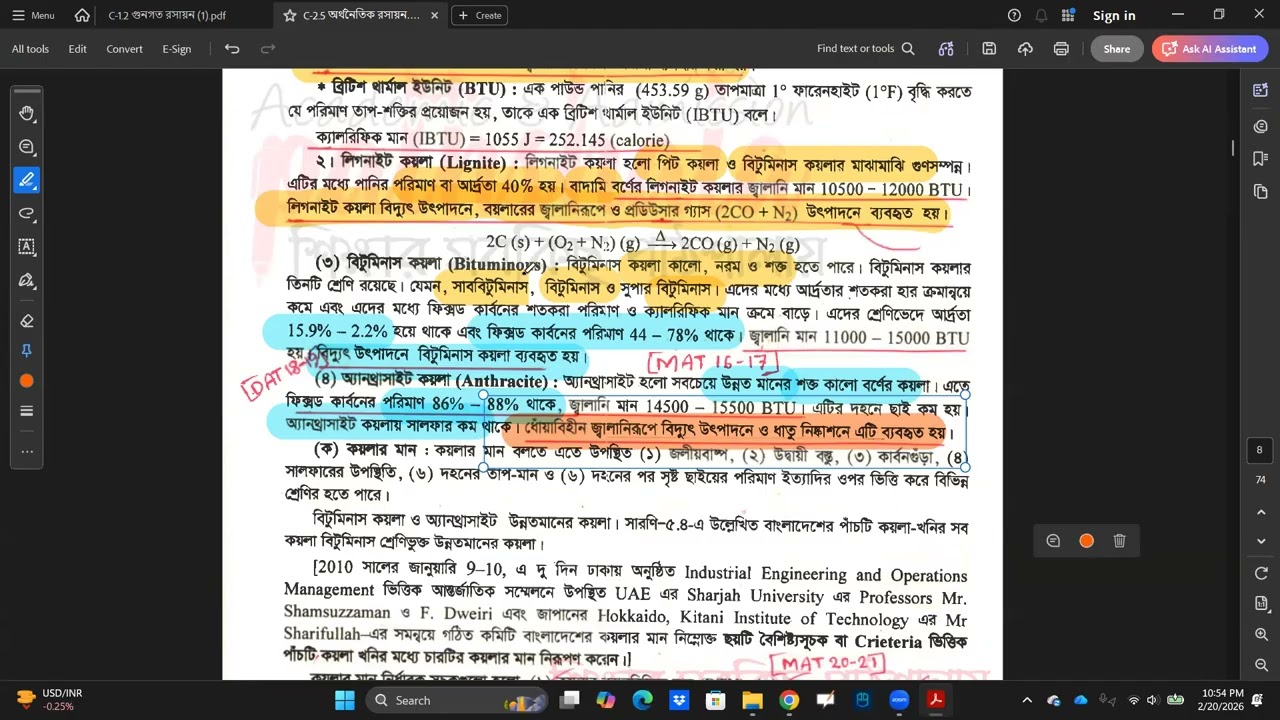Image resolution: width=1280 pixels, height=720 pixels.
Task: Click the Sign in link
Action: point(1114,15)
